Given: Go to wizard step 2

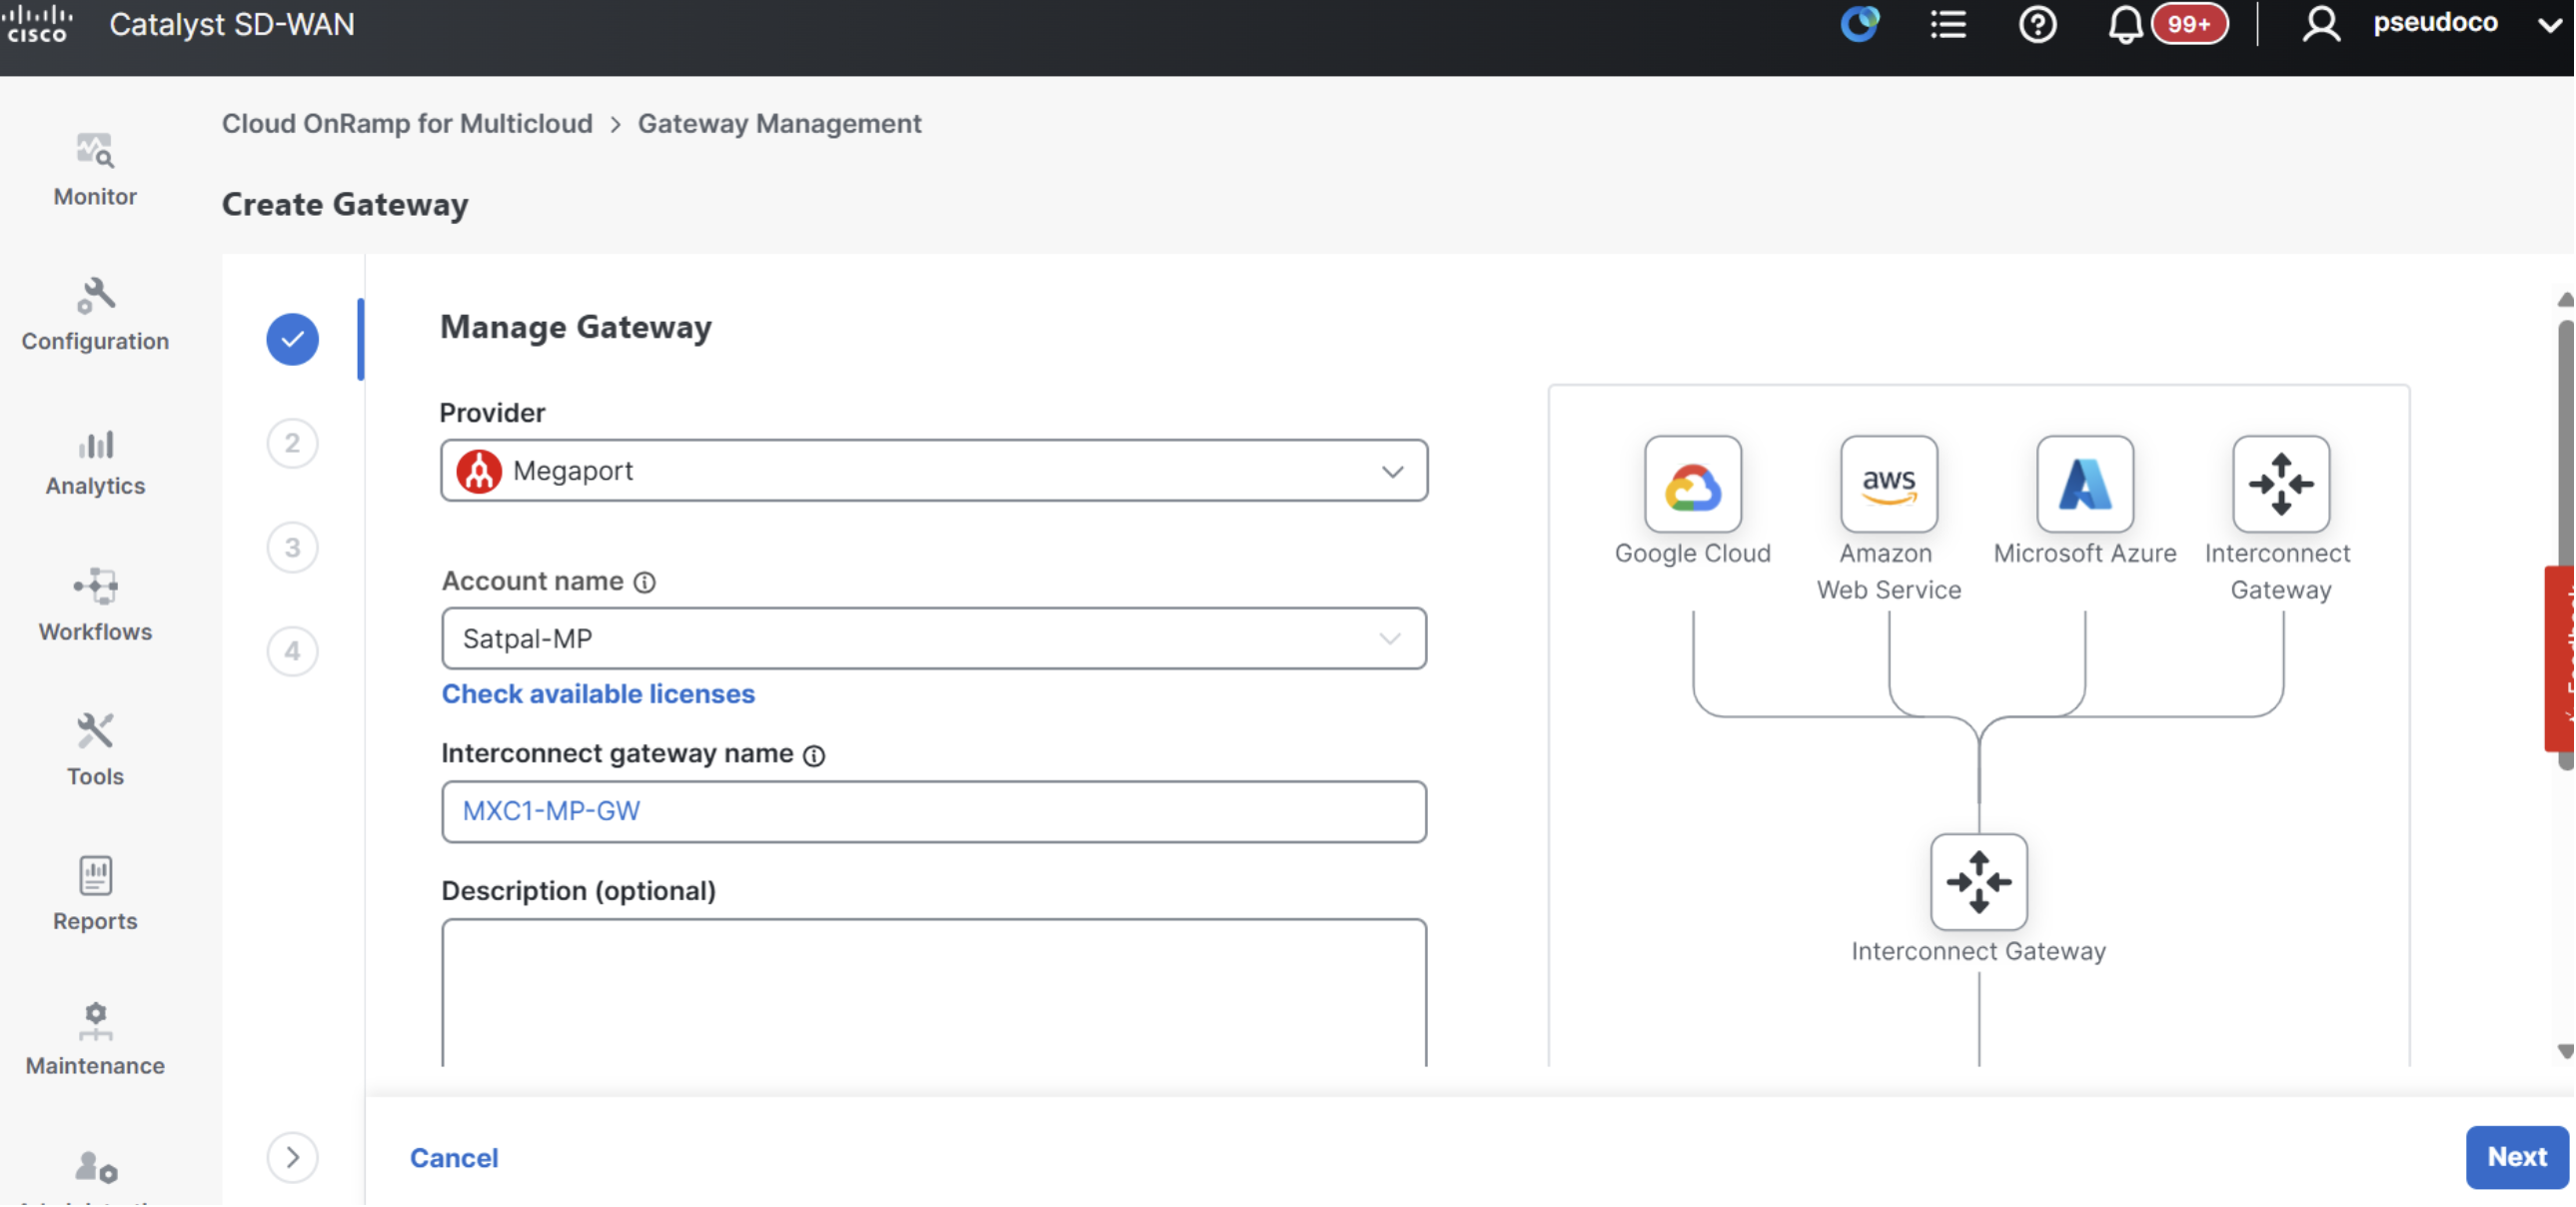Looking at the screenshot, I should tap(292, 443).
